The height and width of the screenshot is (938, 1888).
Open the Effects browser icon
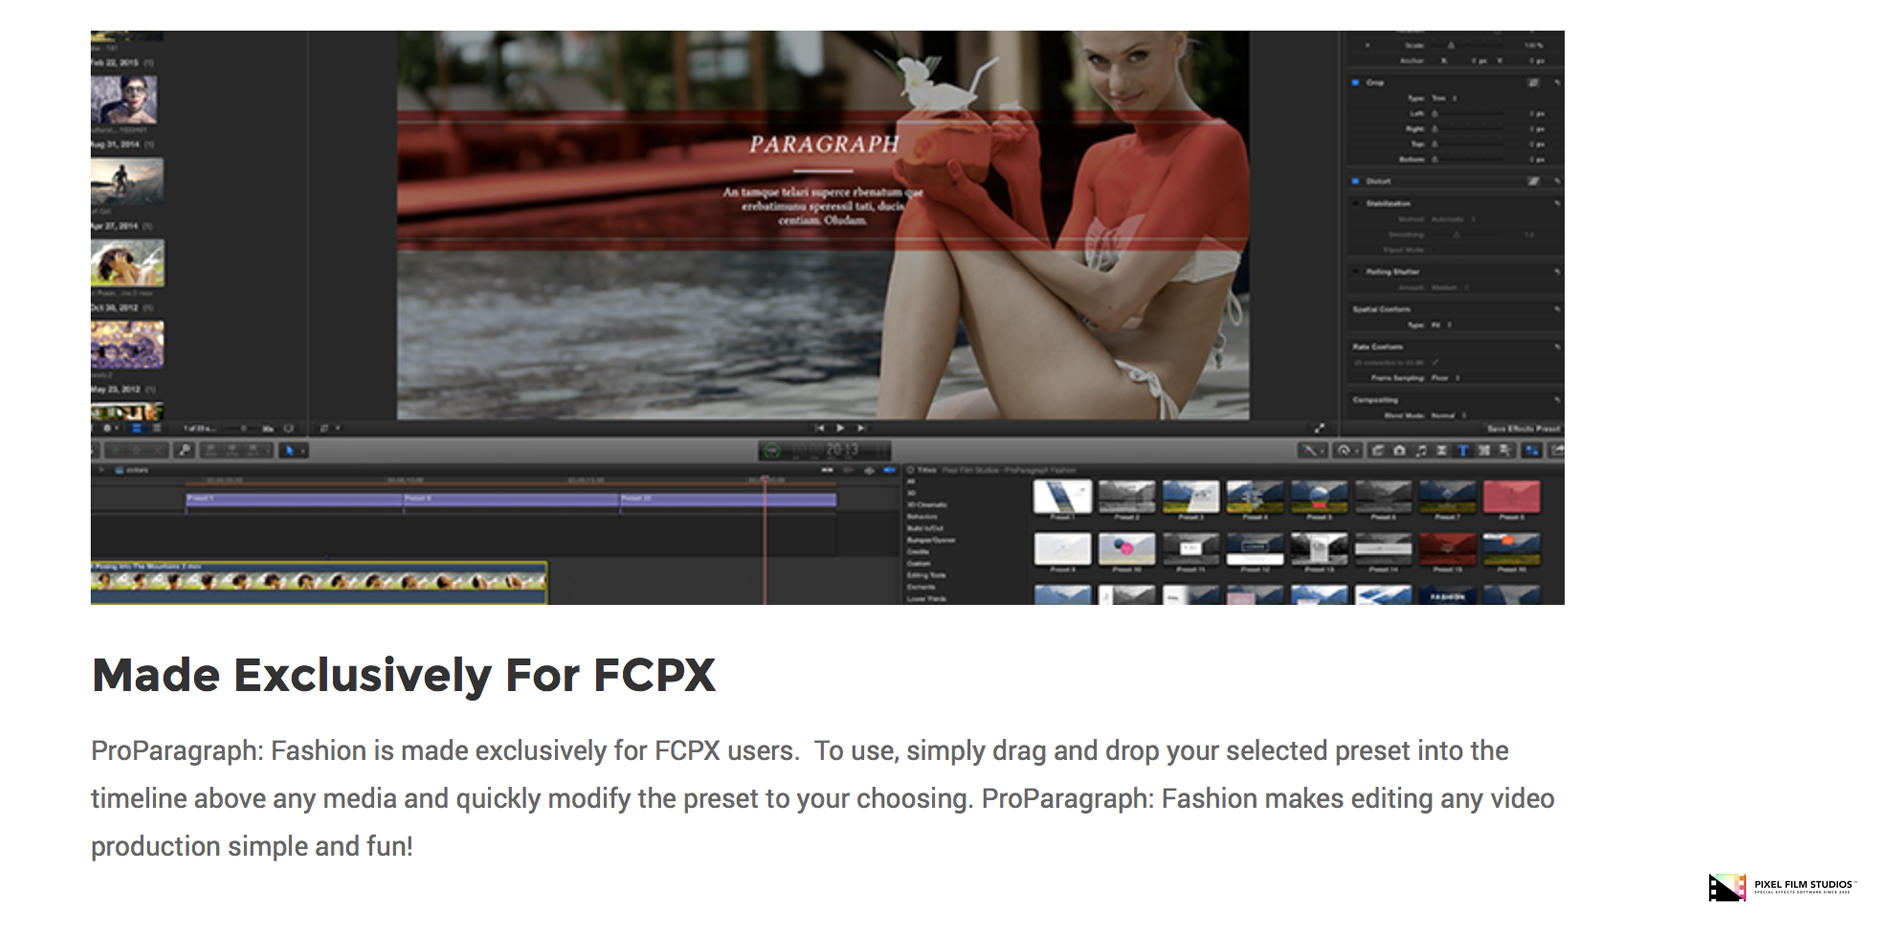(x=1377, y=451)
